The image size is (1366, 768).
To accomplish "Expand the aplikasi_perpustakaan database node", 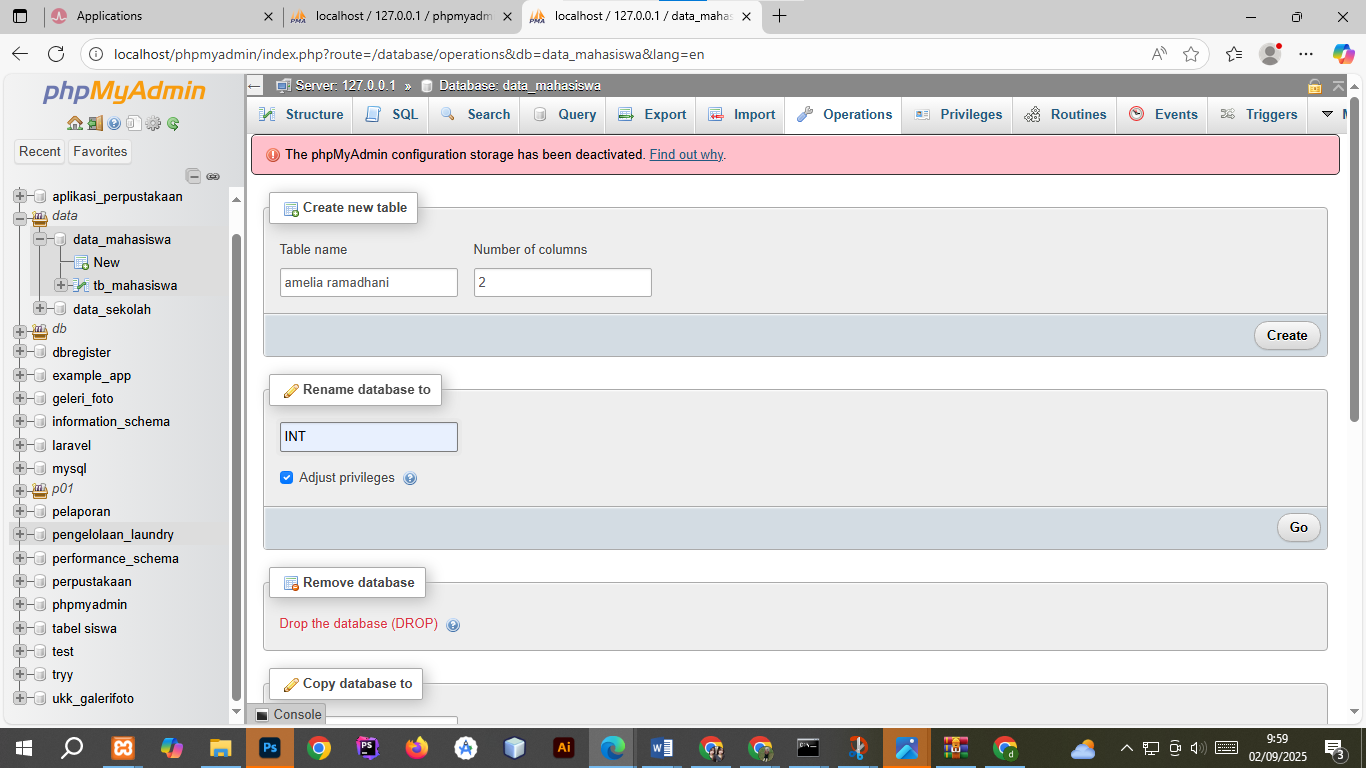I will coord(20,196).
